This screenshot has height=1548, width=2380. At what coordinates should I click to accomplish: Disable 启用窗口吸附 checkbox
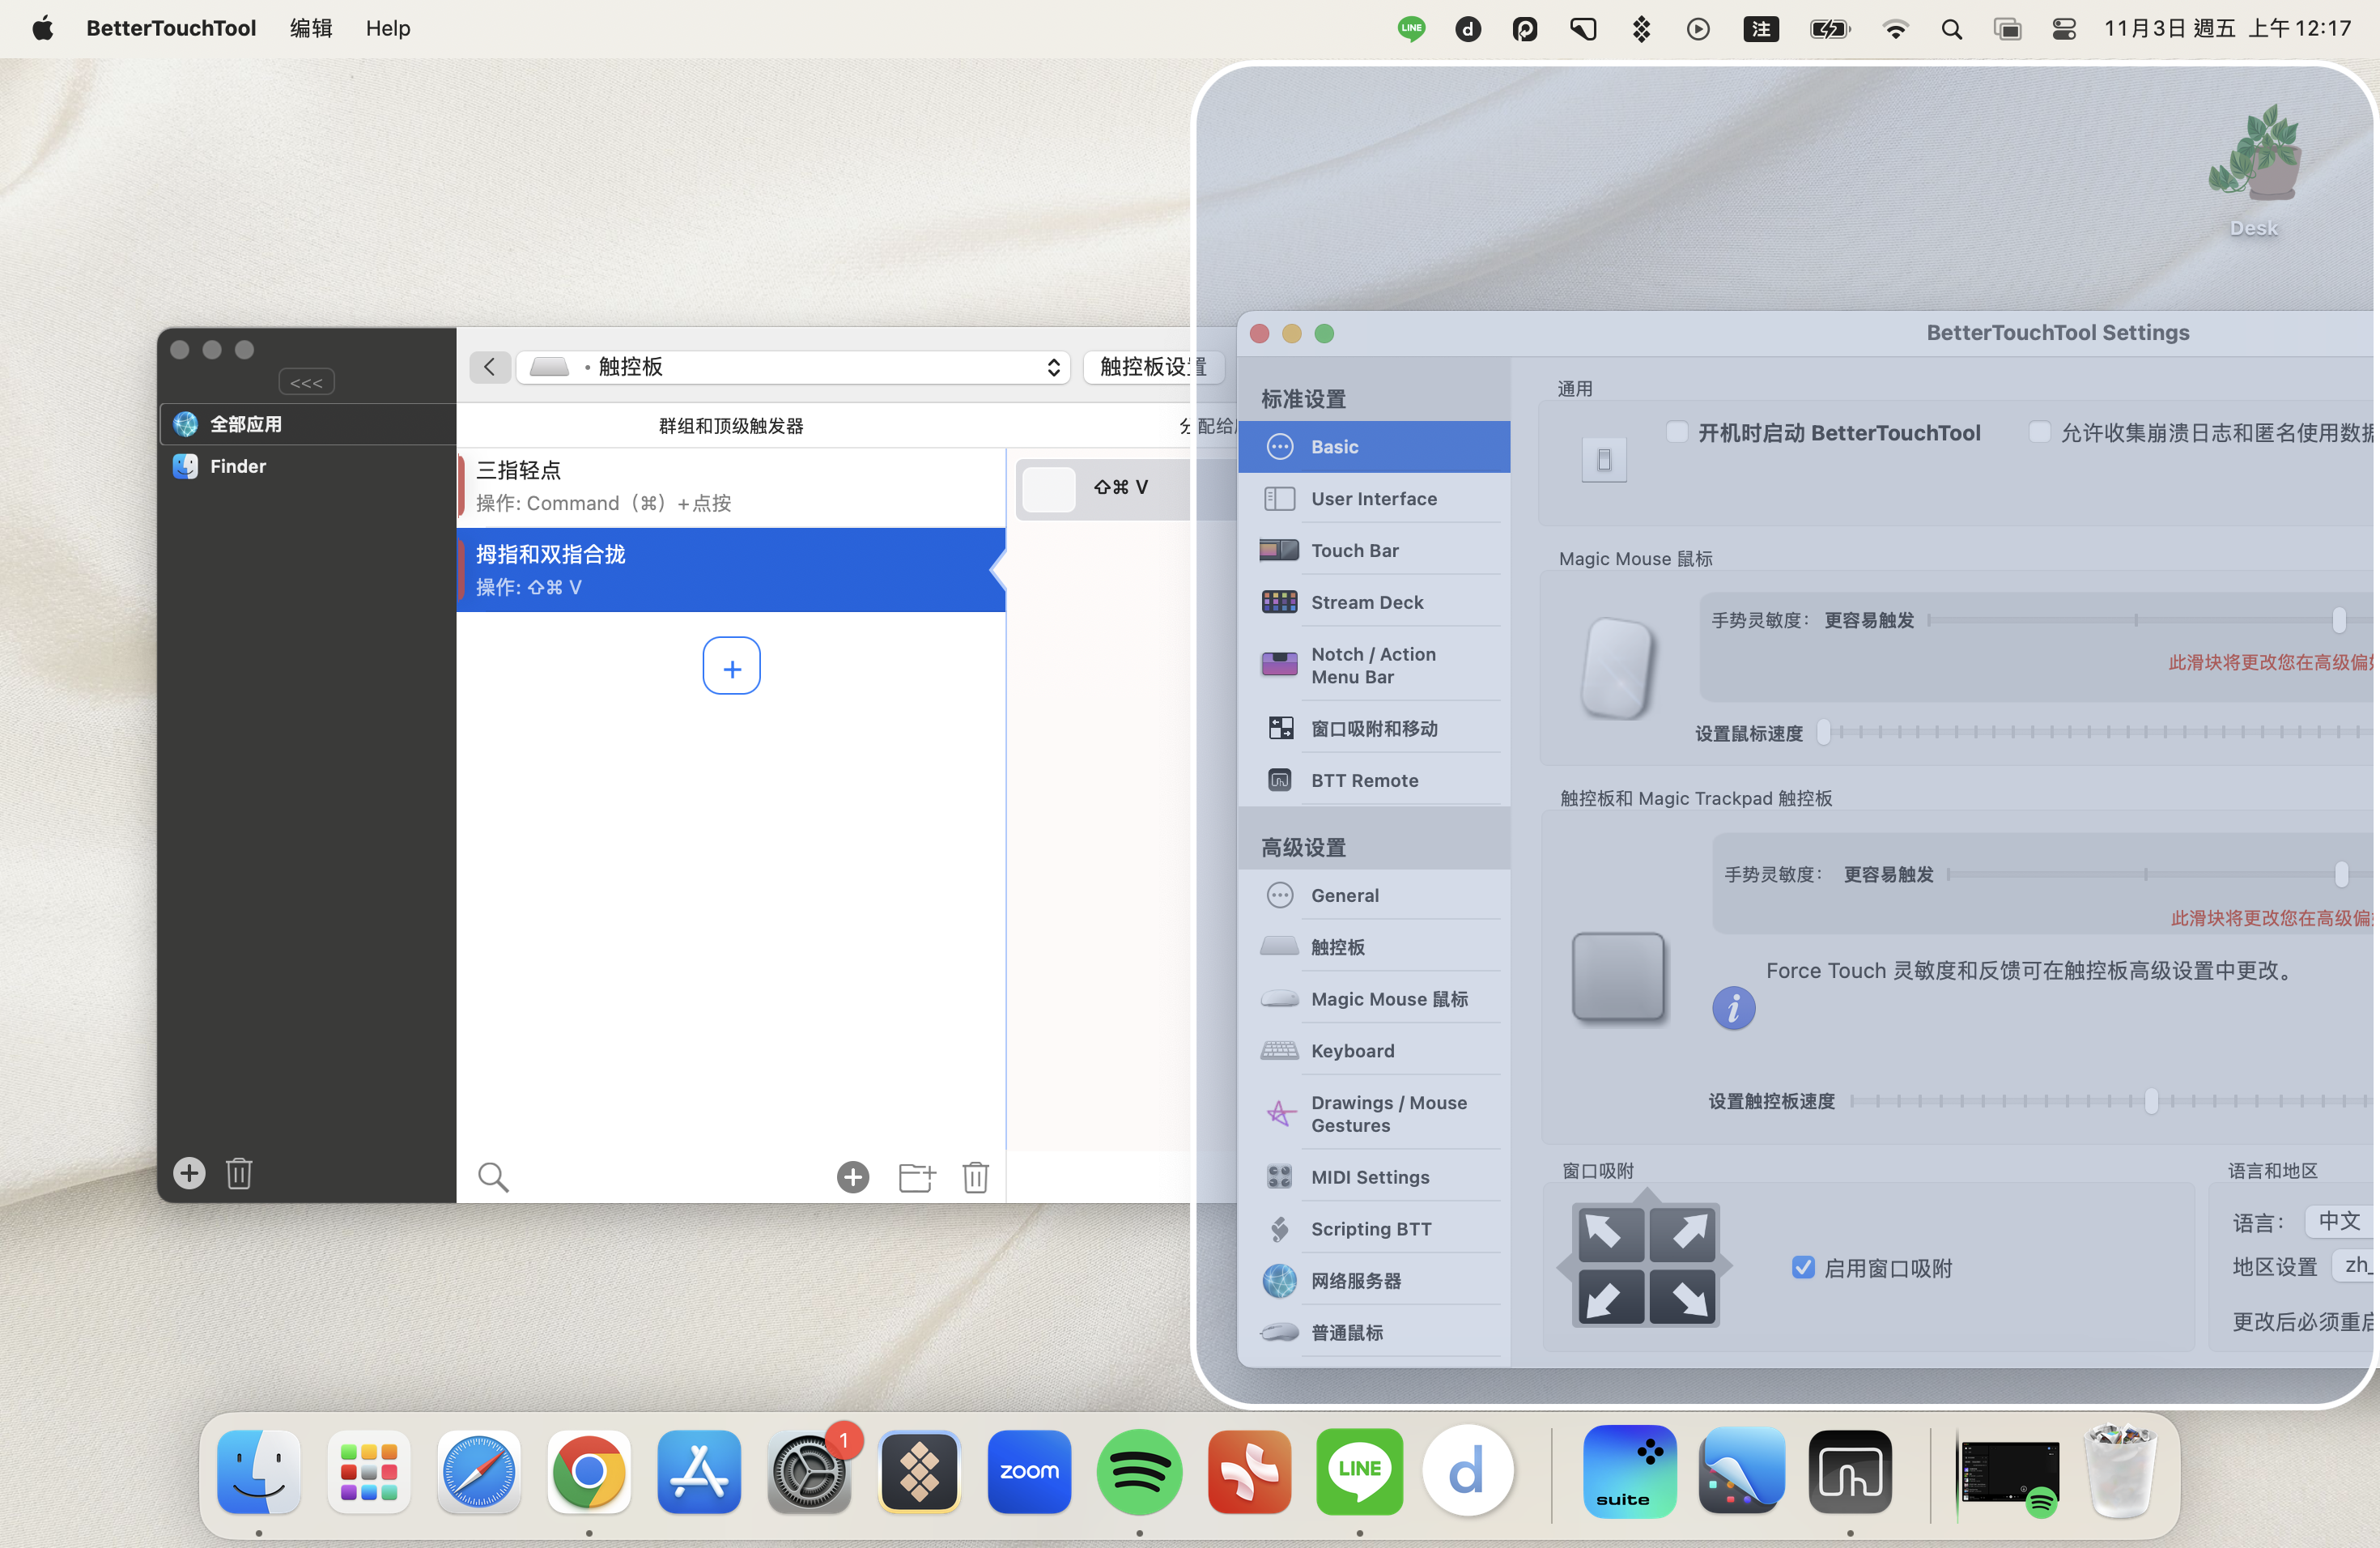[1803, 1268]
